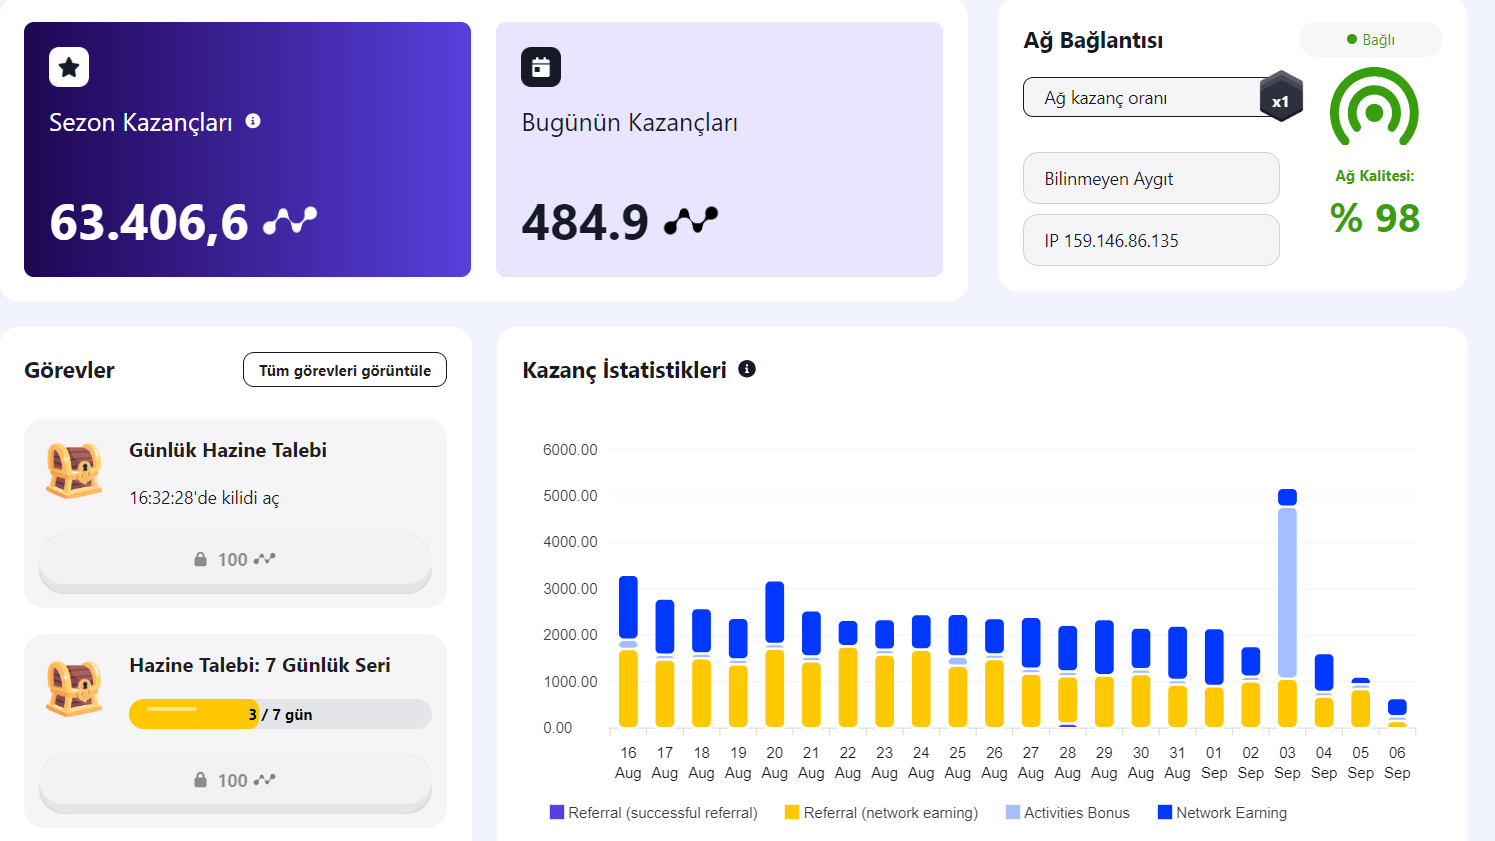This screenshot has height=841, width=1495.
Task: Open info icon next to Kazanç İstatistikleri
Action: pos(747,369)
